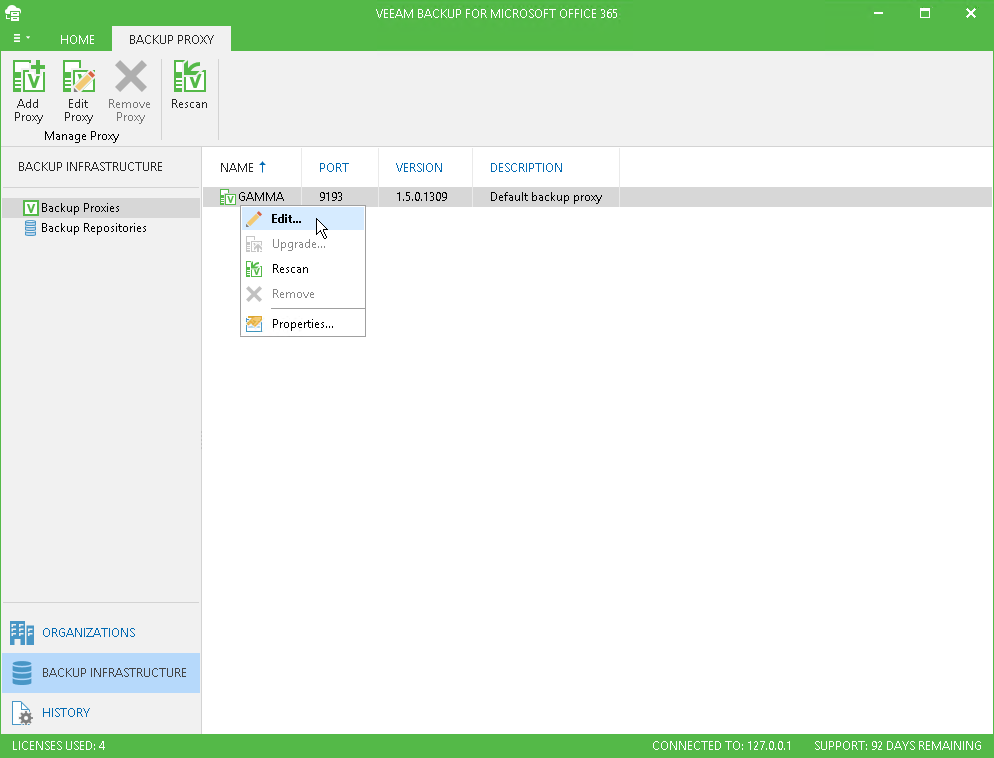Minimize the Veeam window

(x=879, y=13)
